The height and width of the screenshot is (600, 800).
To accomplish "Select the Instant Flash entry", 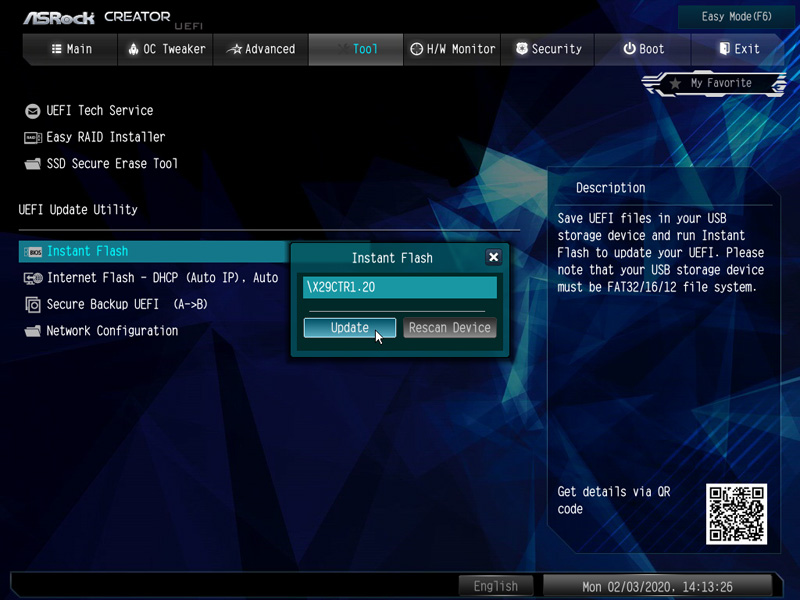I will tap(154, 252).
